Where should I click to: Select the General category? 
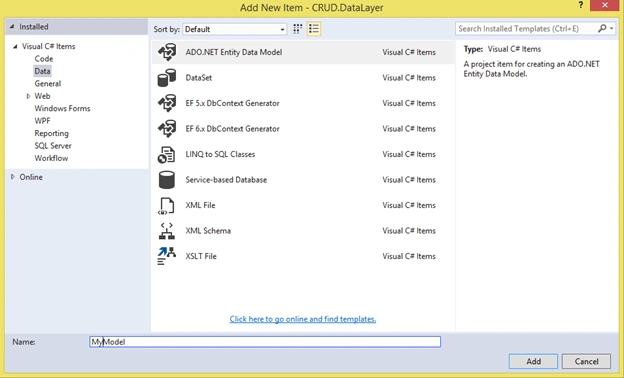[48, 84]
